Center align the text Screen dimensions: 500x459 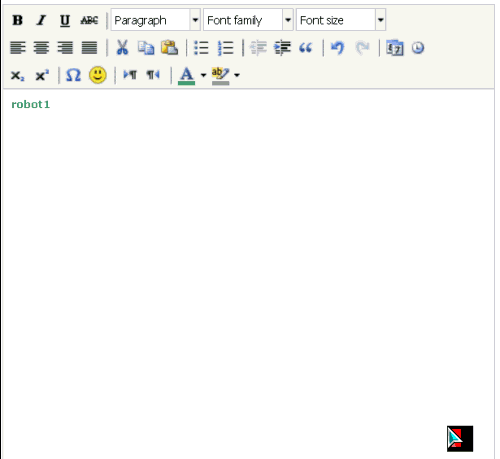[41, 48]
